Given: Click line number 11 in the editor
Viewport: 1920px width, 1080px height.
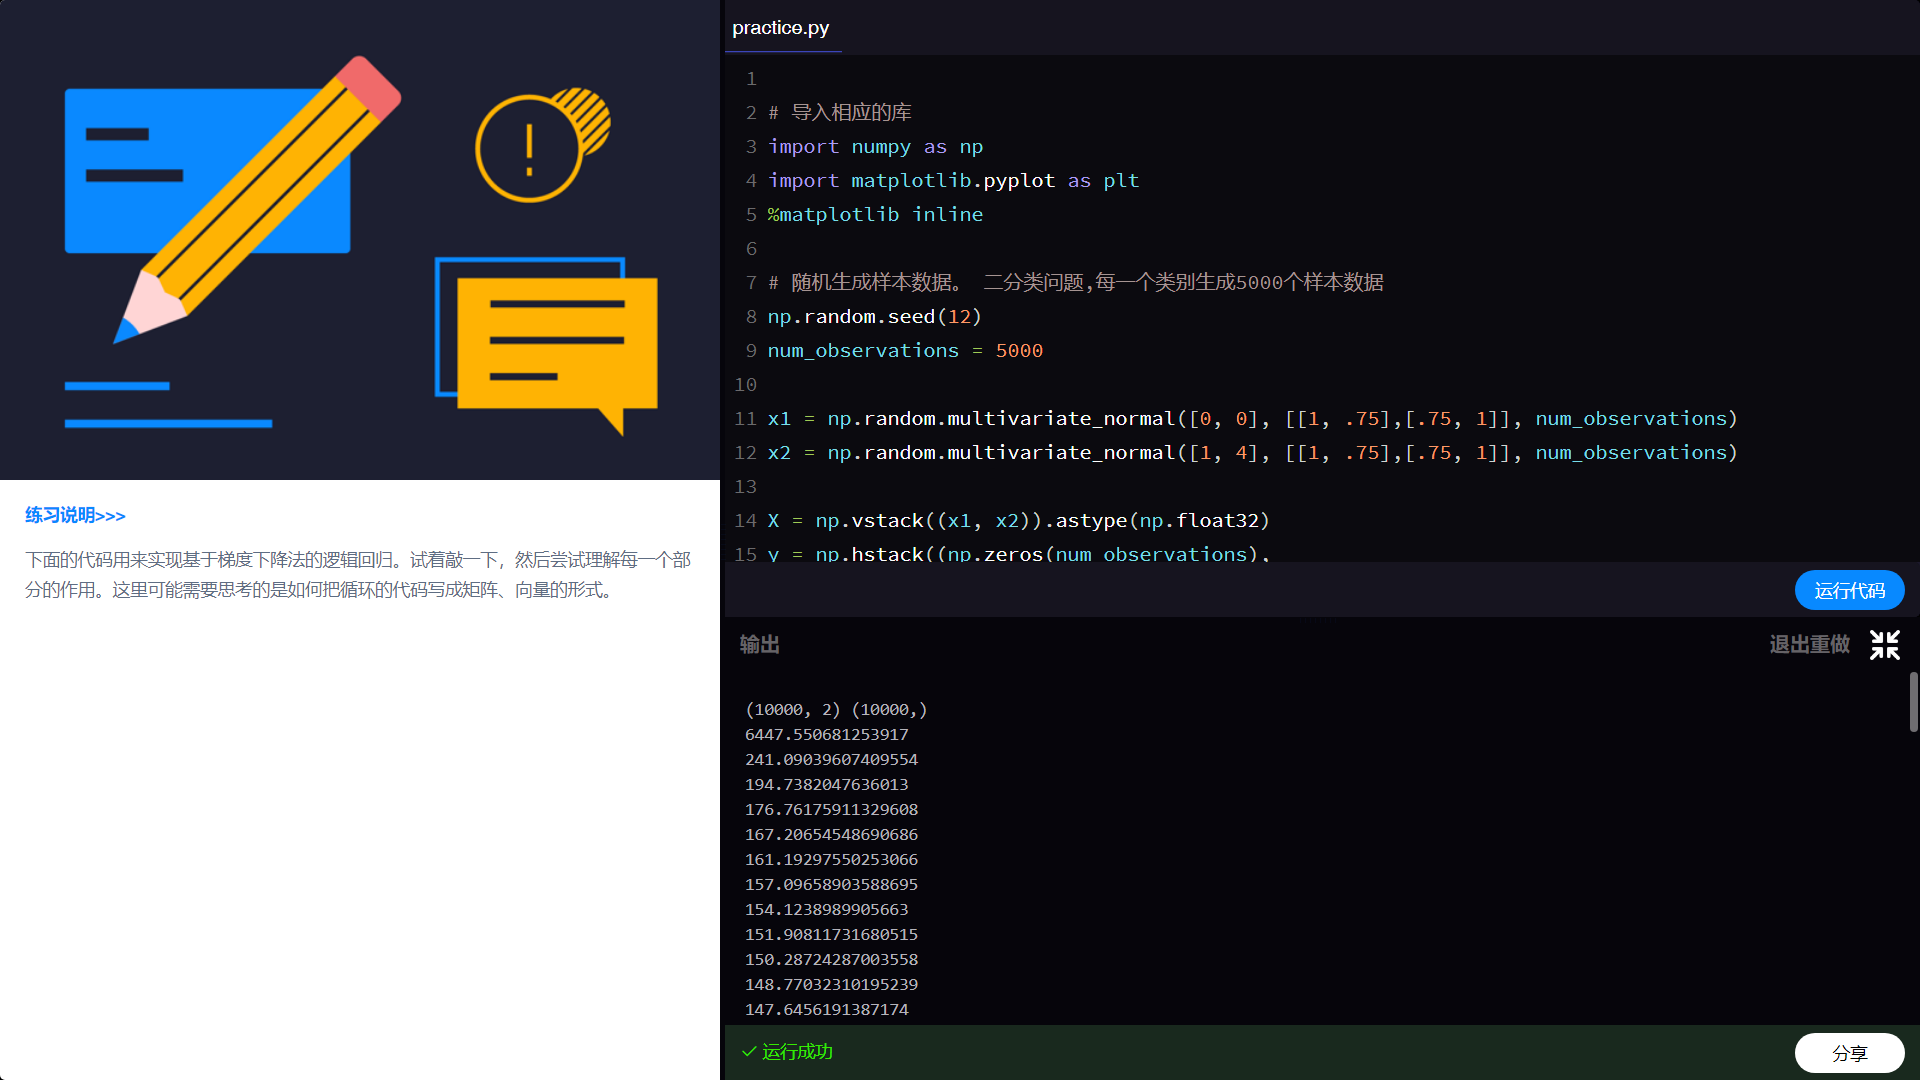Looking at the screenshot, I should pyautogui.click(x=744, y=419).
